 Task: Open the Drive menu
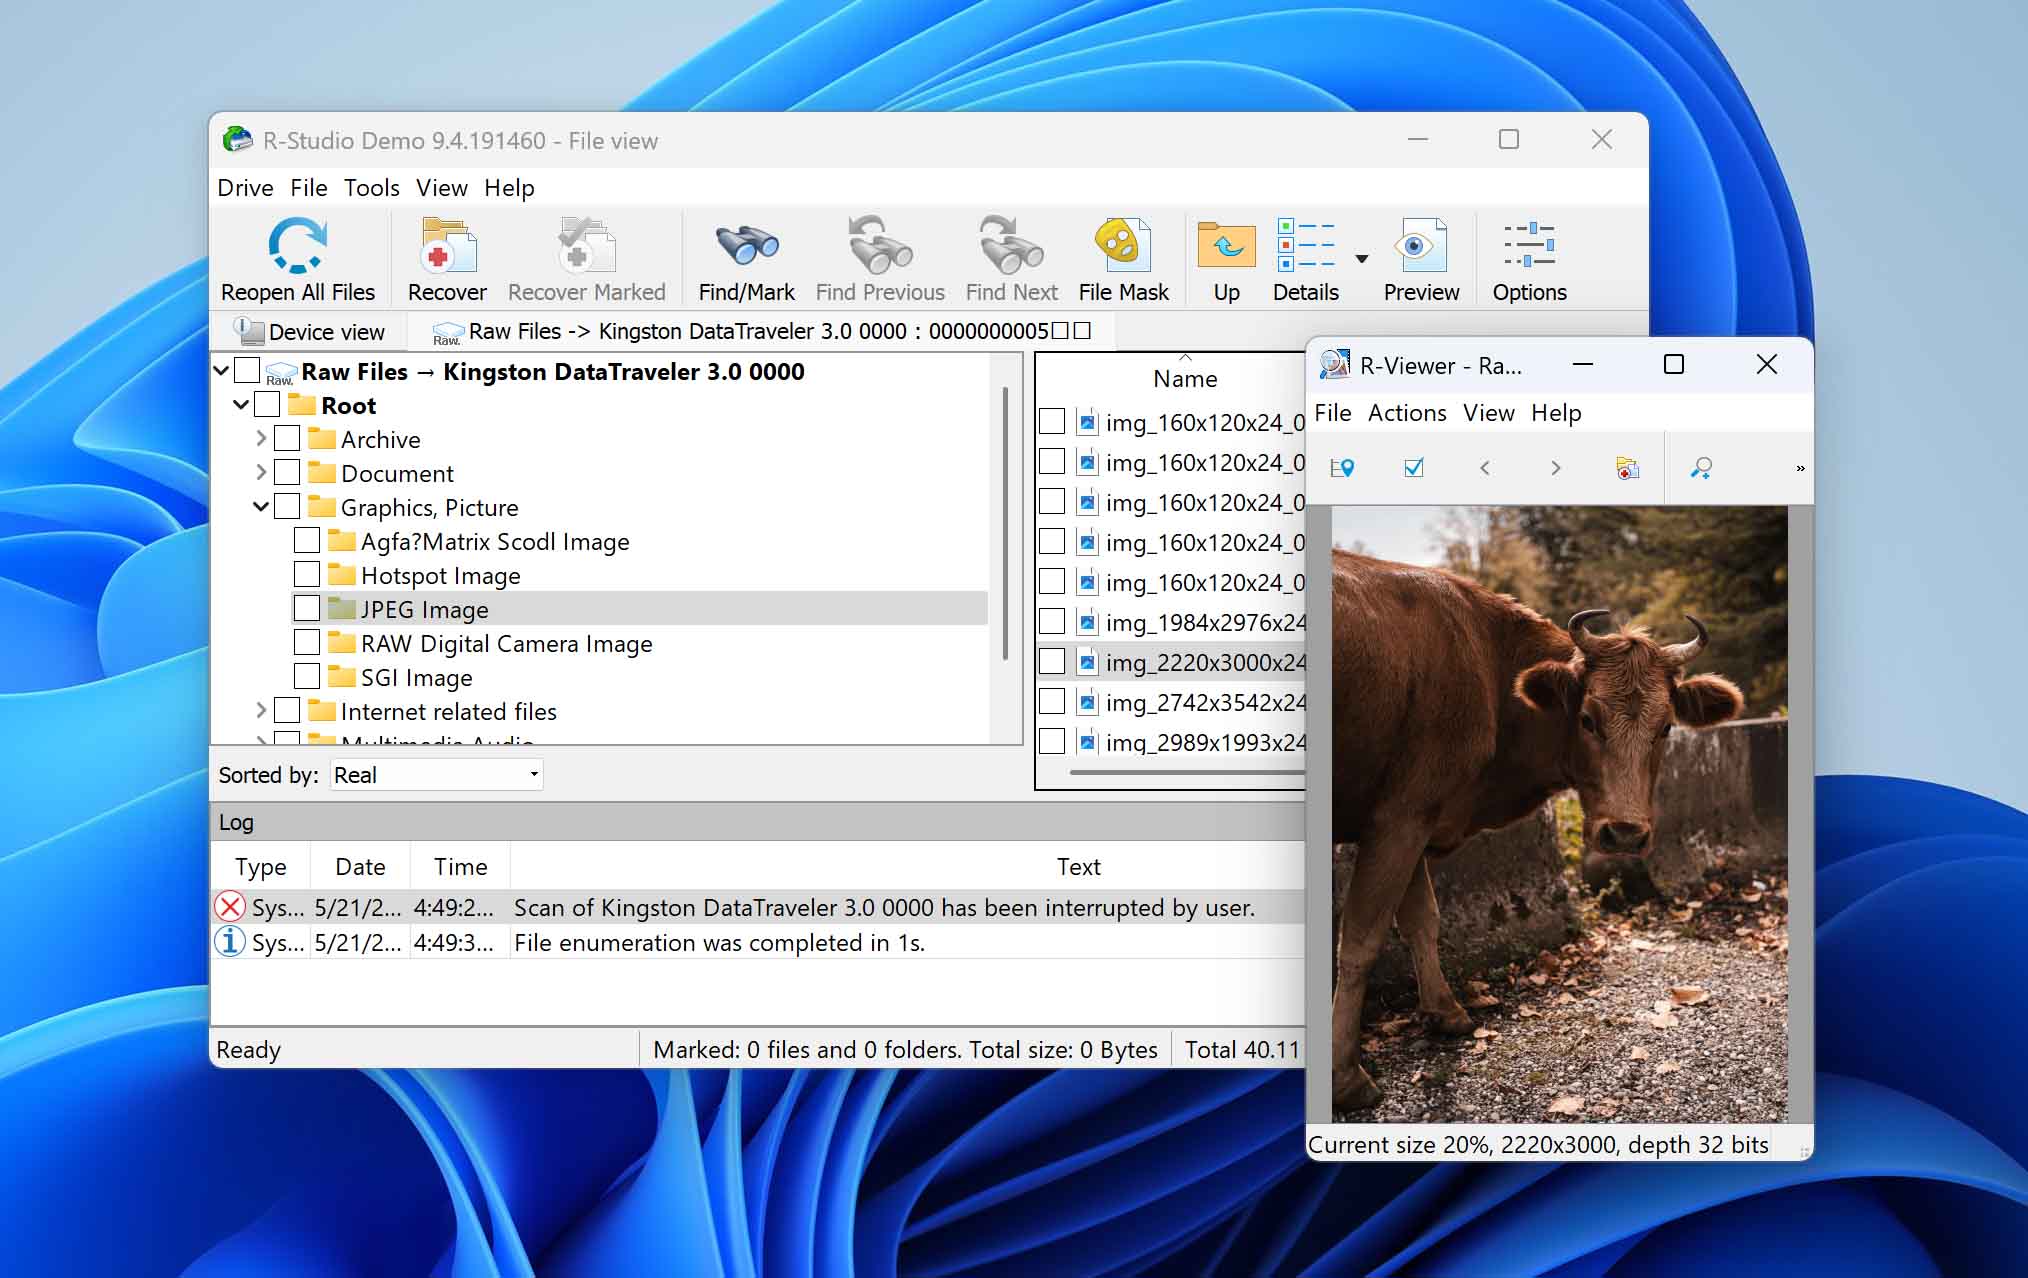(245, 188)
